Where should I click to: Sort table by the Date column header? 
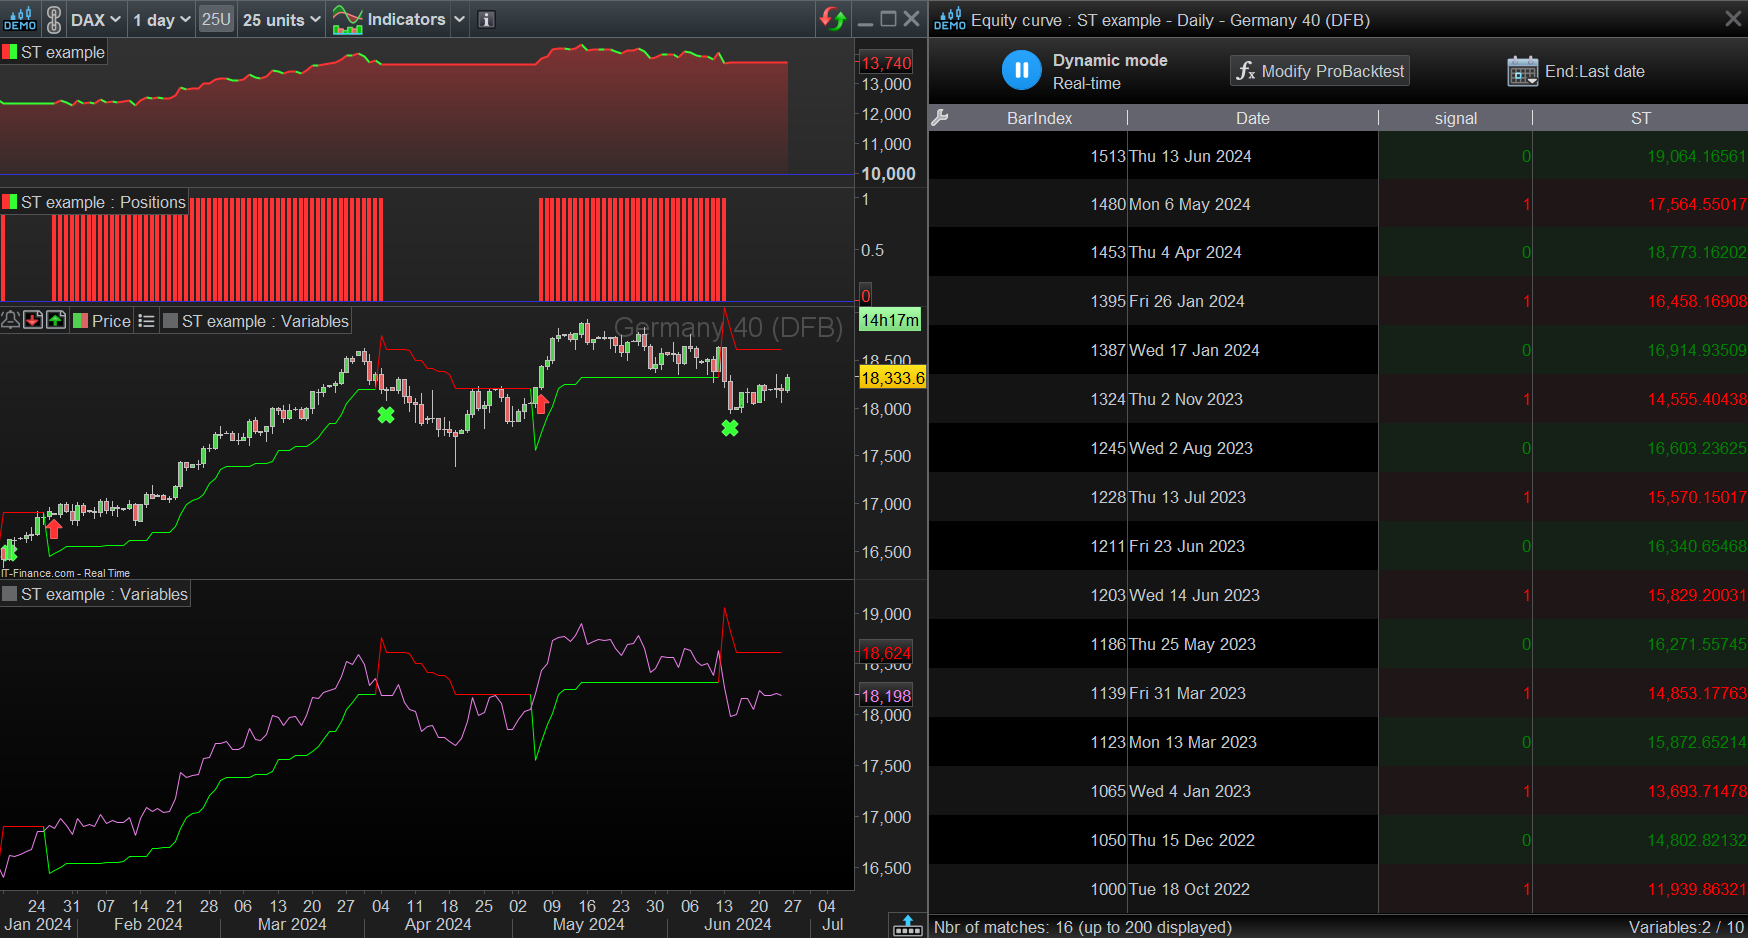(1252, 118)
